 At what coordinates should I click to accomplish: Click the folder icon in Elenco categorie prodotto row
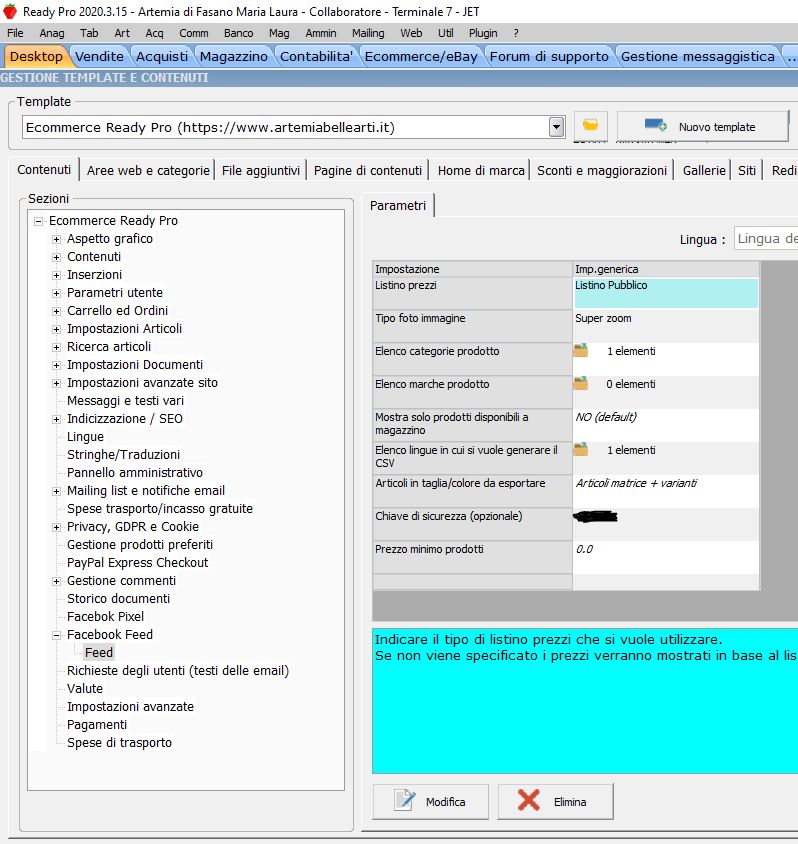[x=581, y=350]
